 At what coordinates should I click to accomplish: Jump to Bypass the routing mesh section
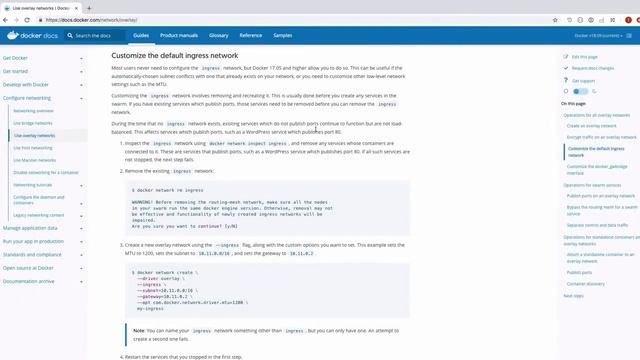(x=602, y=210)
